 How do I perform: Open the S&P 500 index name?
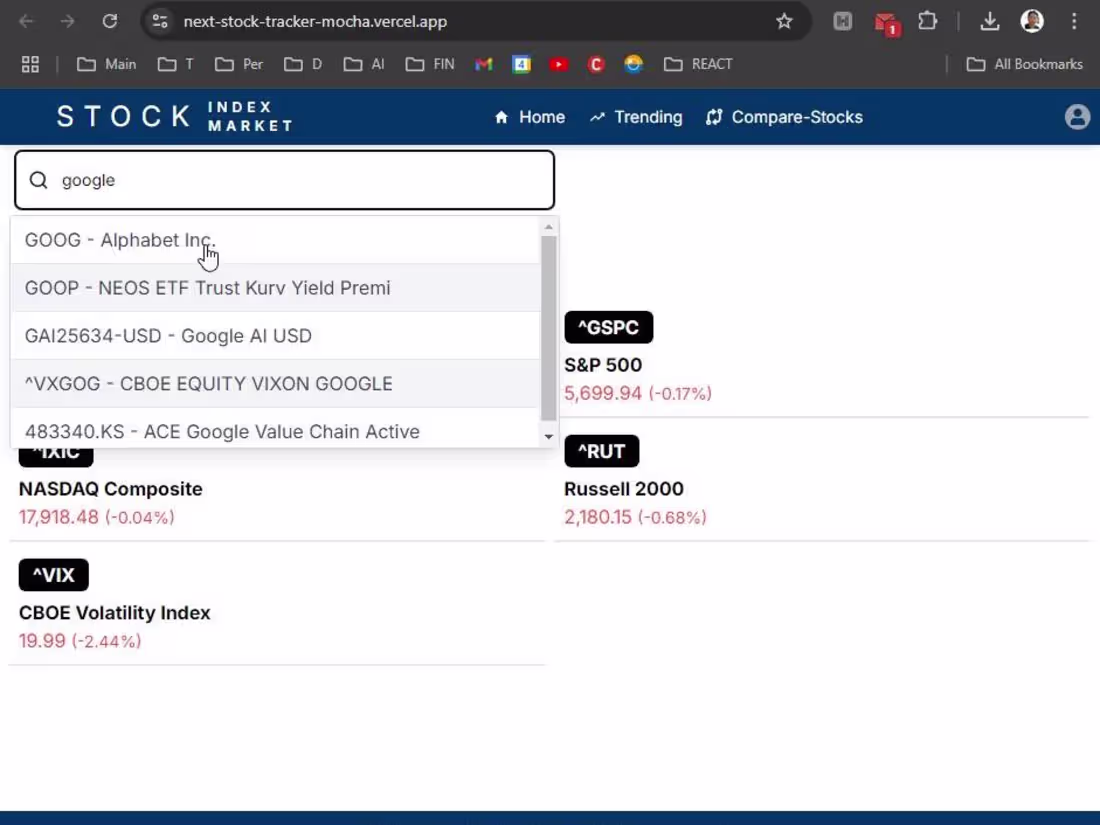[x=603, y=365]
